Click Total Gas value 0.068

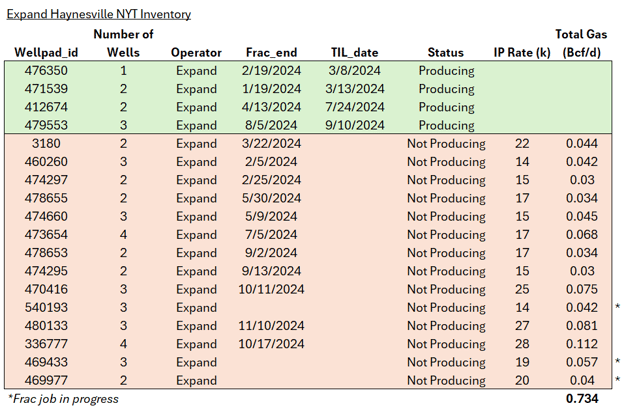(582, 234)
